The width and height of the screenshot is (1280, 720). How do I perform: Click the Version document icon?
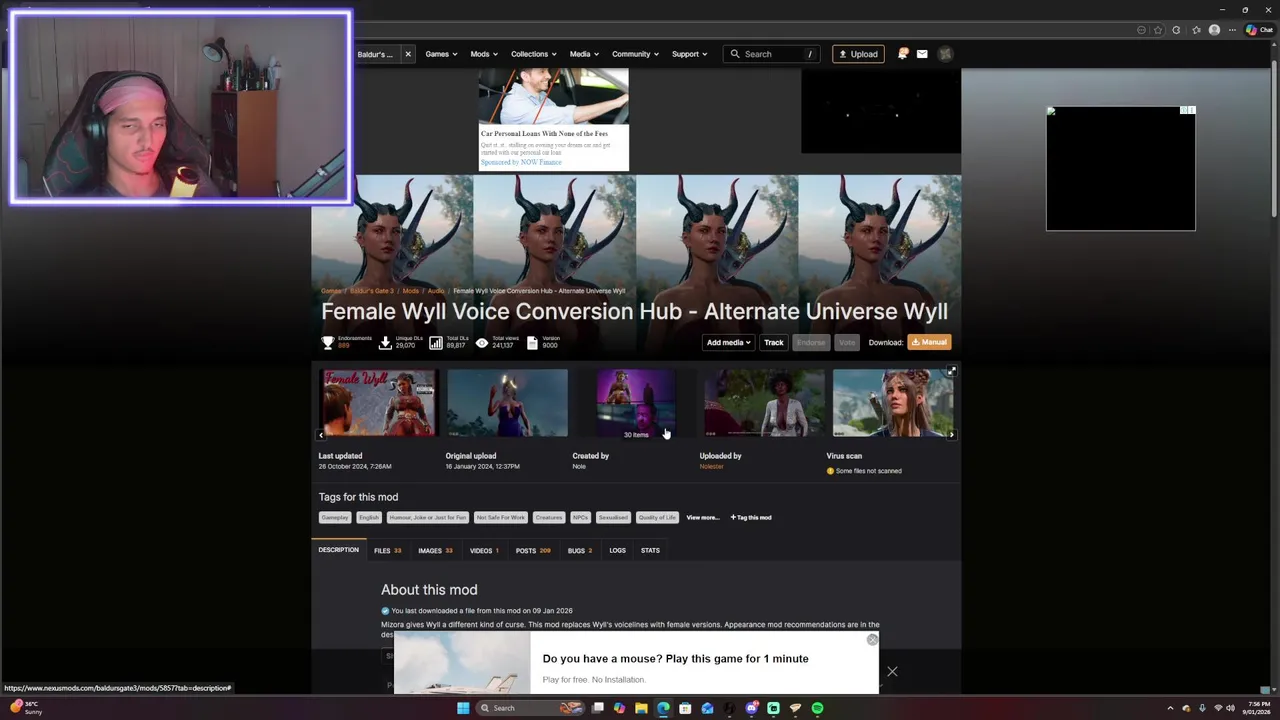[x=532, y=342]
